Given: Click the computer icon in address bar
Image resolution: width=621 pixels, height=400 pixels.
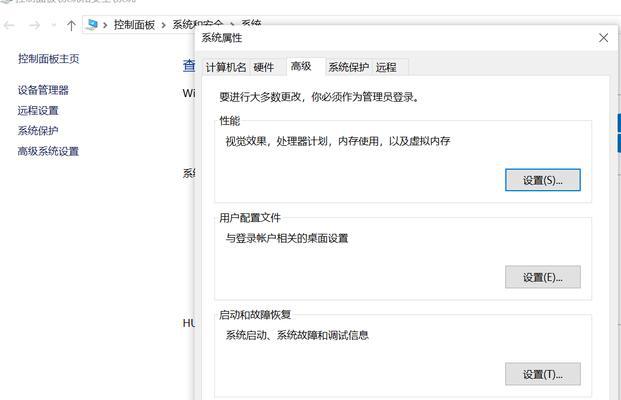Looking at the screenshot, I should 92,25.
